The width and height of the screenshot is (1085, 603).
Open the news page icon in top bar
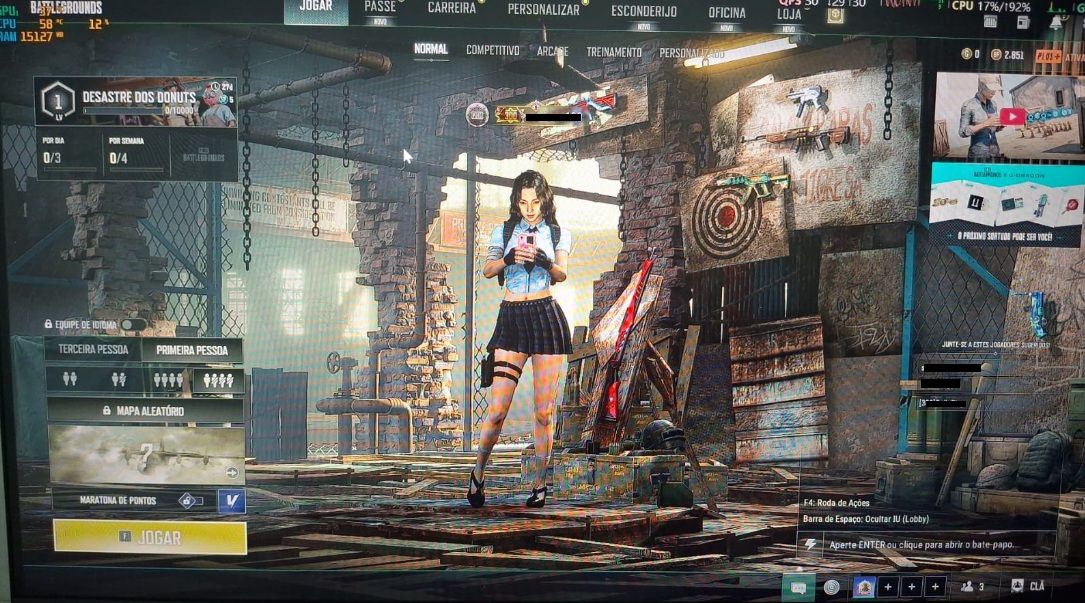1023,23
